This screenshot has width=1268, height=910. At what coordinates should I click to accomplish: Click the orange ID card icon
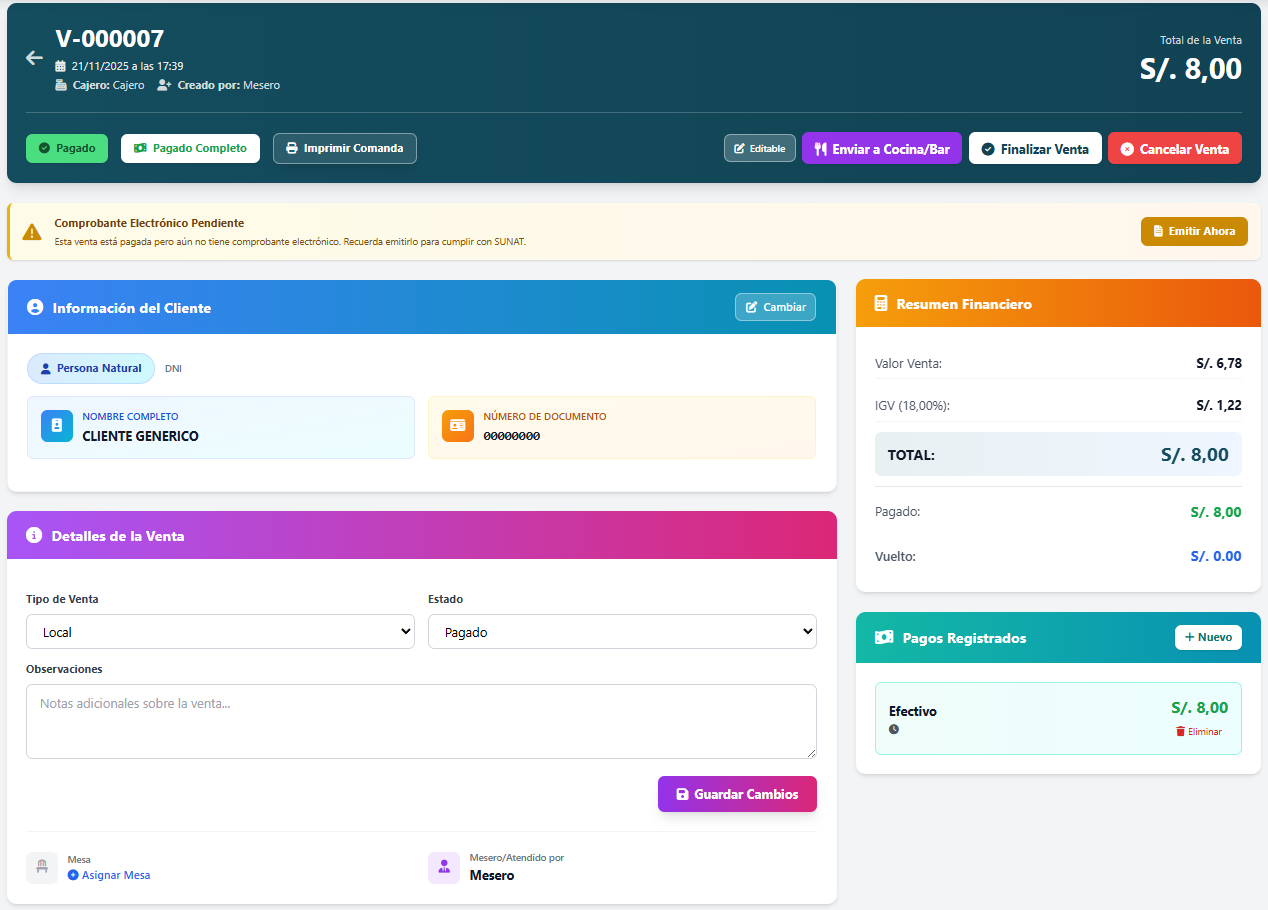(458, 426)
